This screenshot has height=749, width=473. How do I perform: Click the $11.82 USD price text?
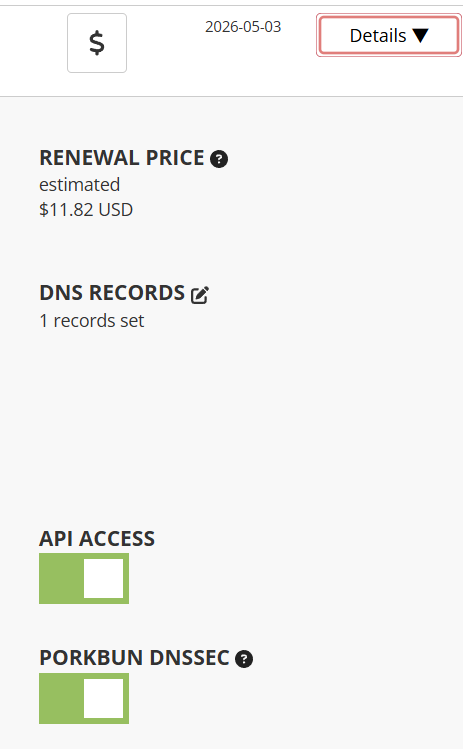click(86, 210)
